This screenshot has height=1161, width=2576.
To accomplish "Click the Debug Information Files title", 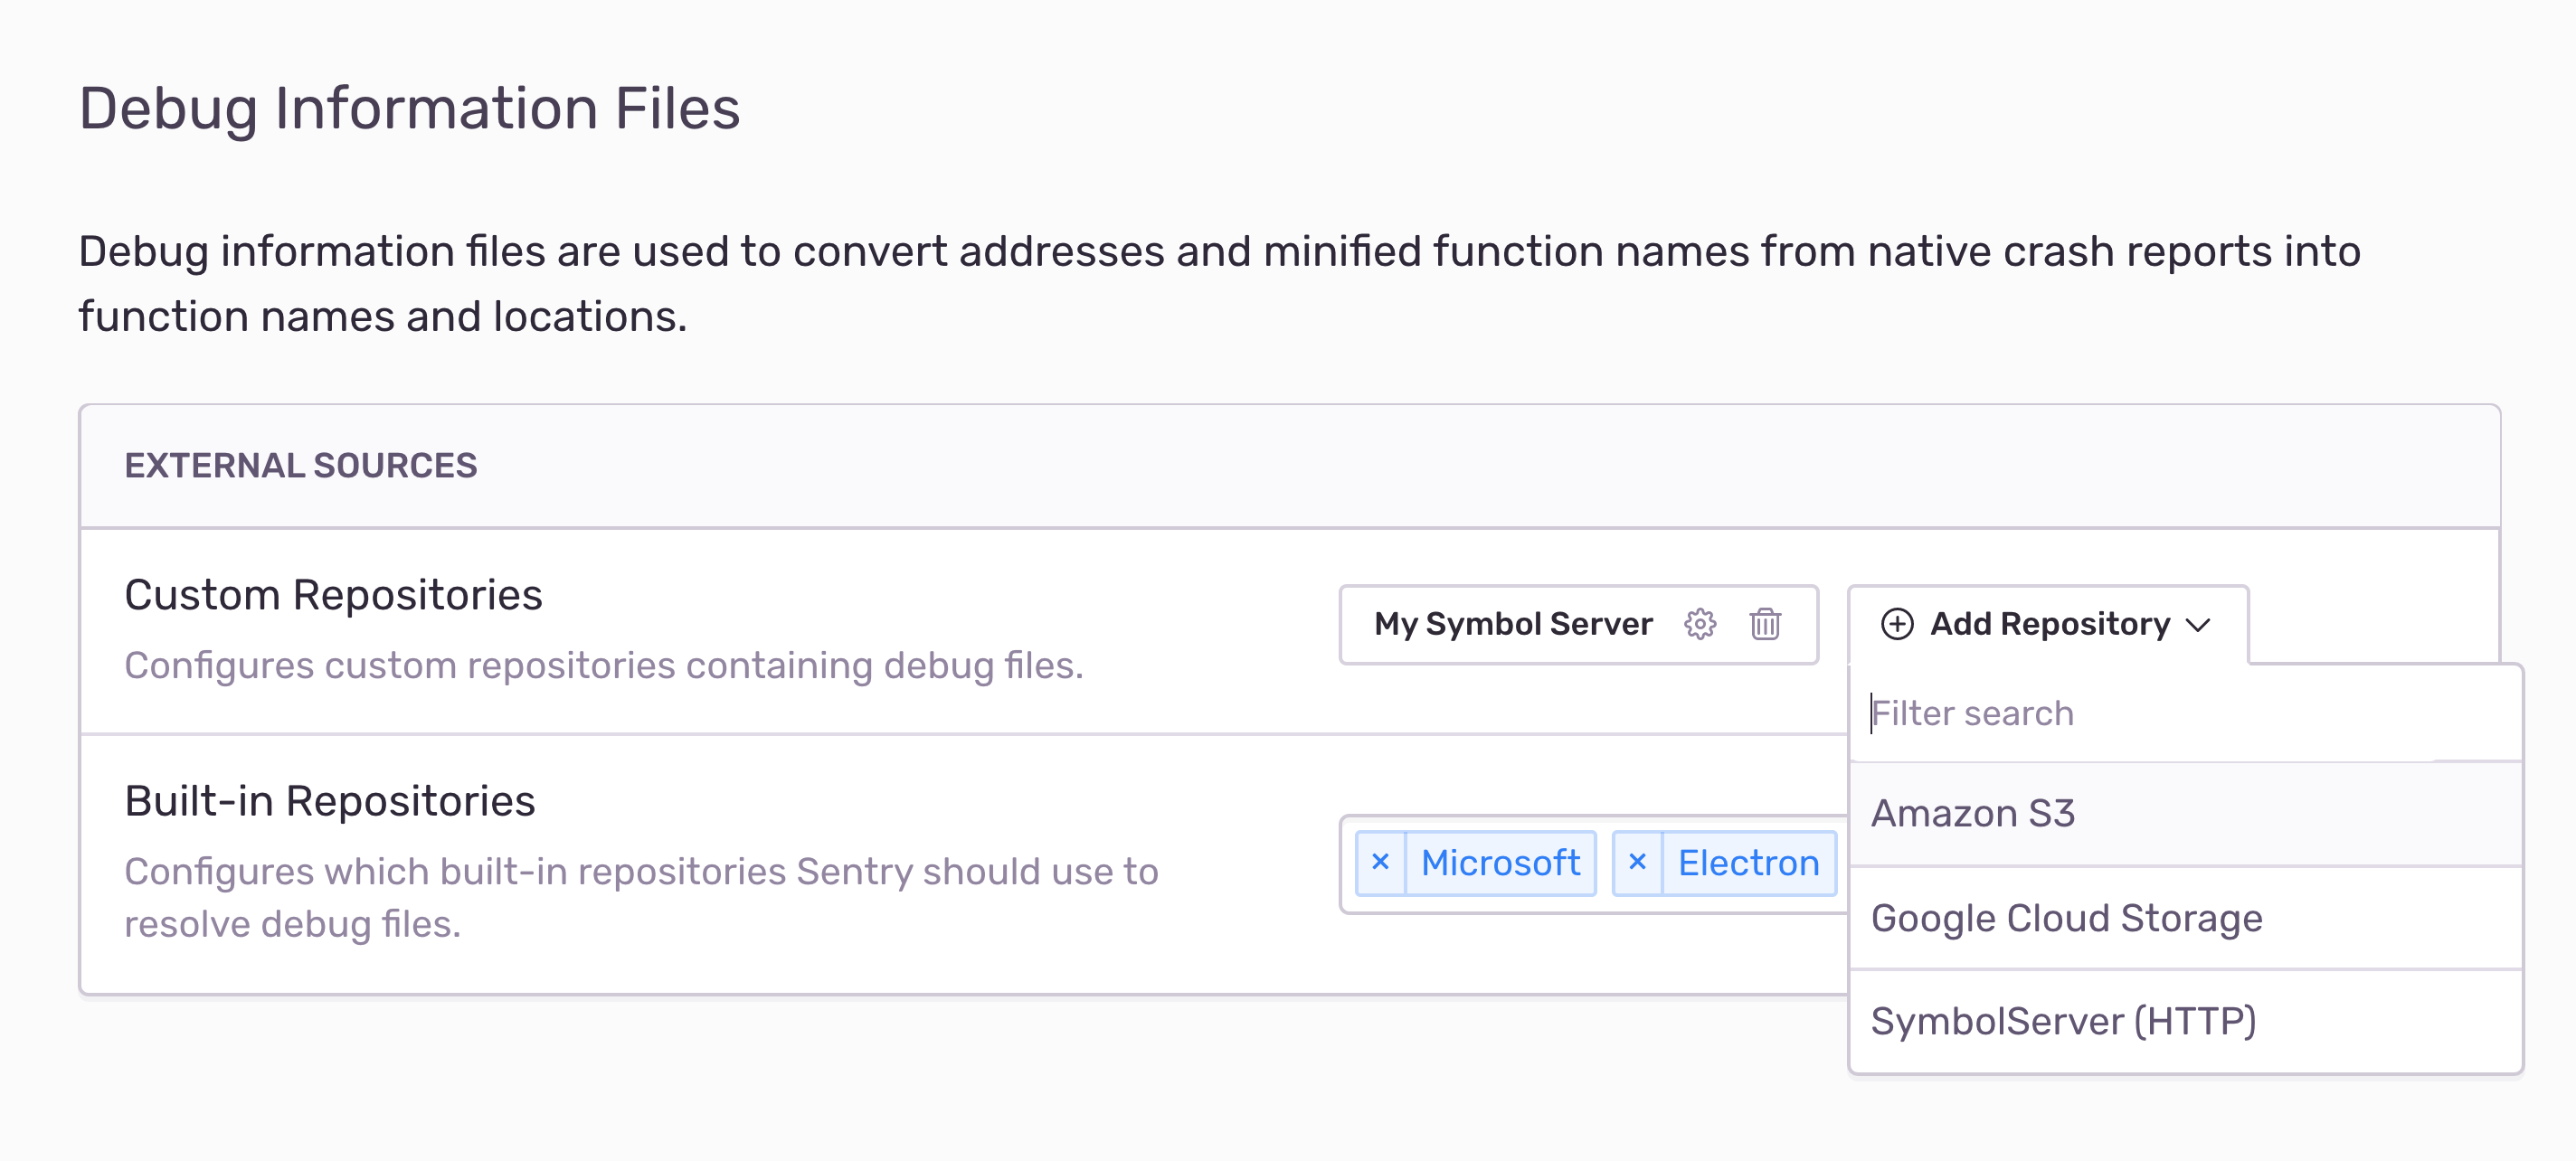I will [x=409, y=108].
